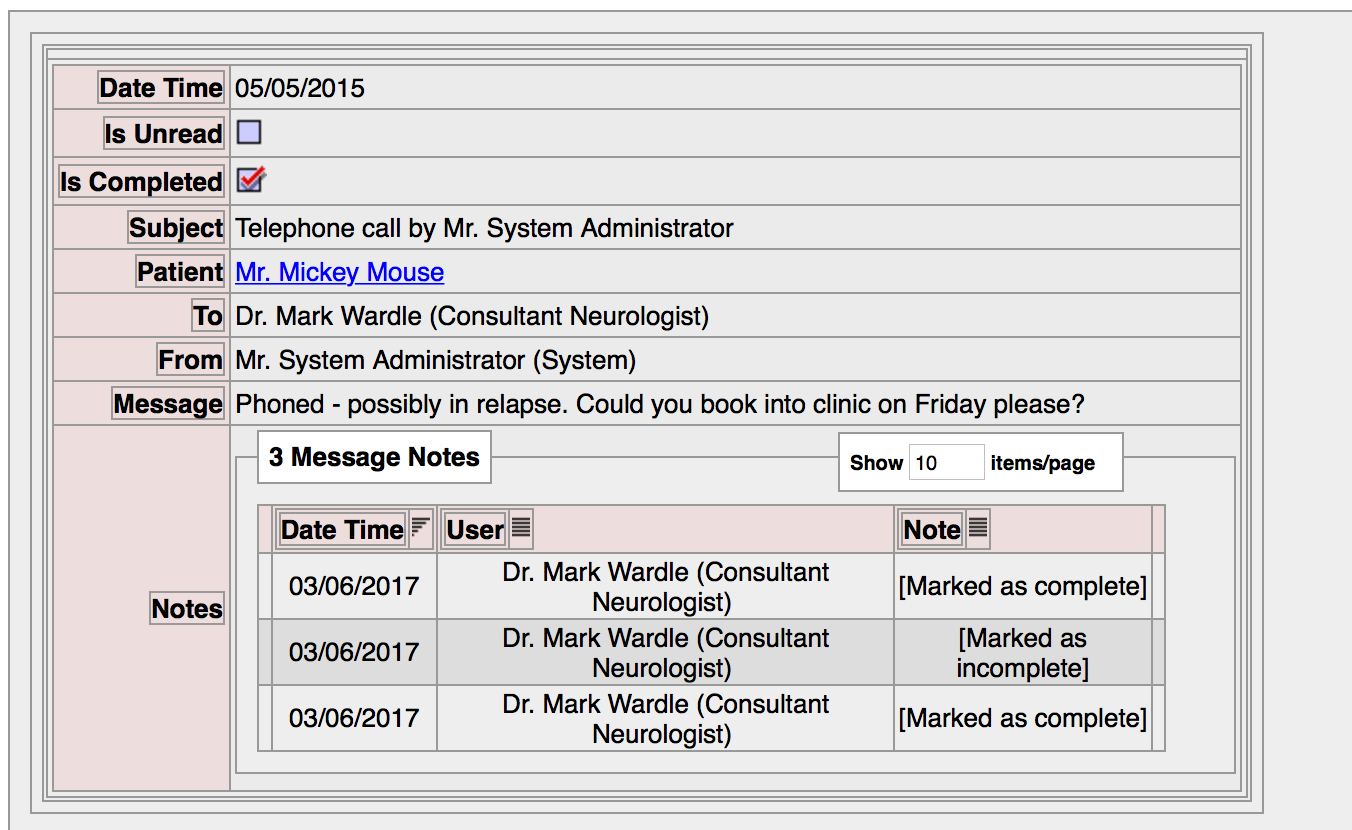Select the first note row marked as complete
This screenshot has width=1352, height=830.
coord(1022,586)
